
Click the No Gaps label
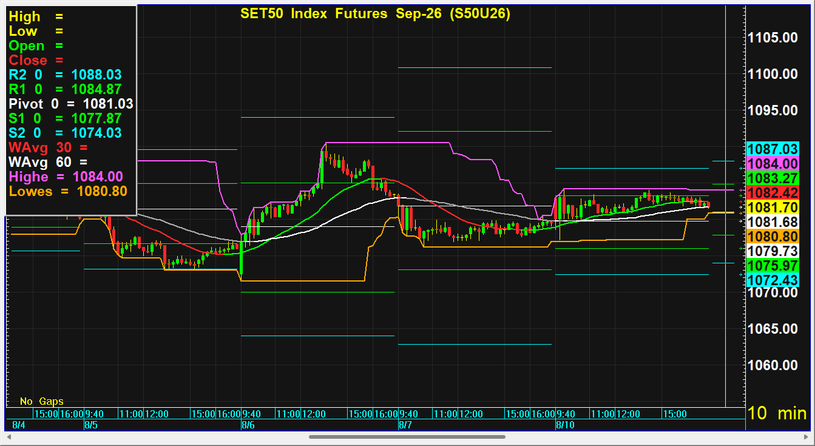coord(42,401)
